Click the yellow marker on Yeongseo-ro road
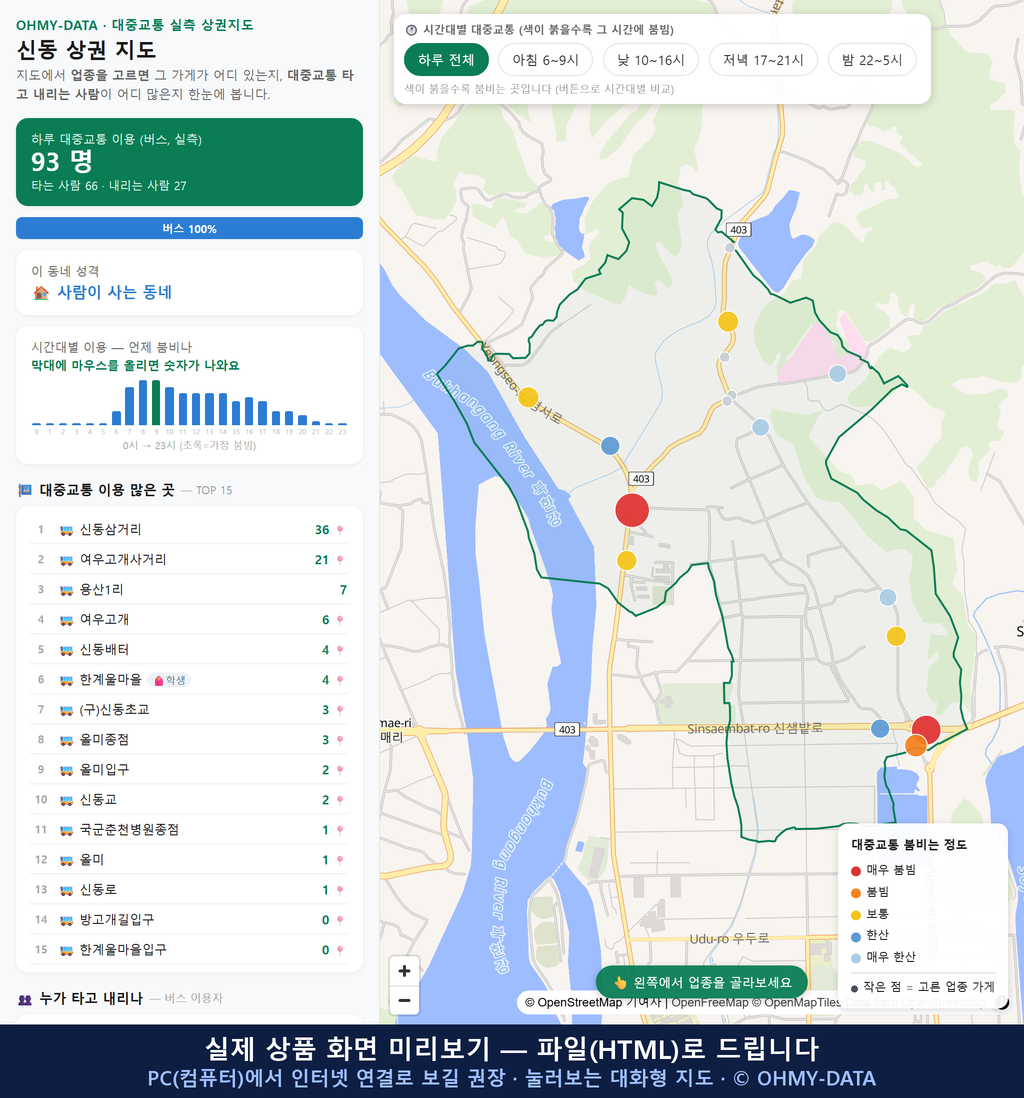 point(528,397)
